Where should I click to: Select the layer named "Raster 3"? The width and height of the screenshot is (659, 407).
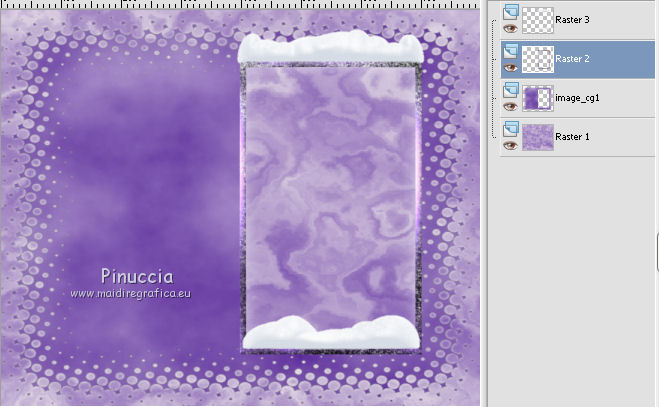(x=572, y=20)
